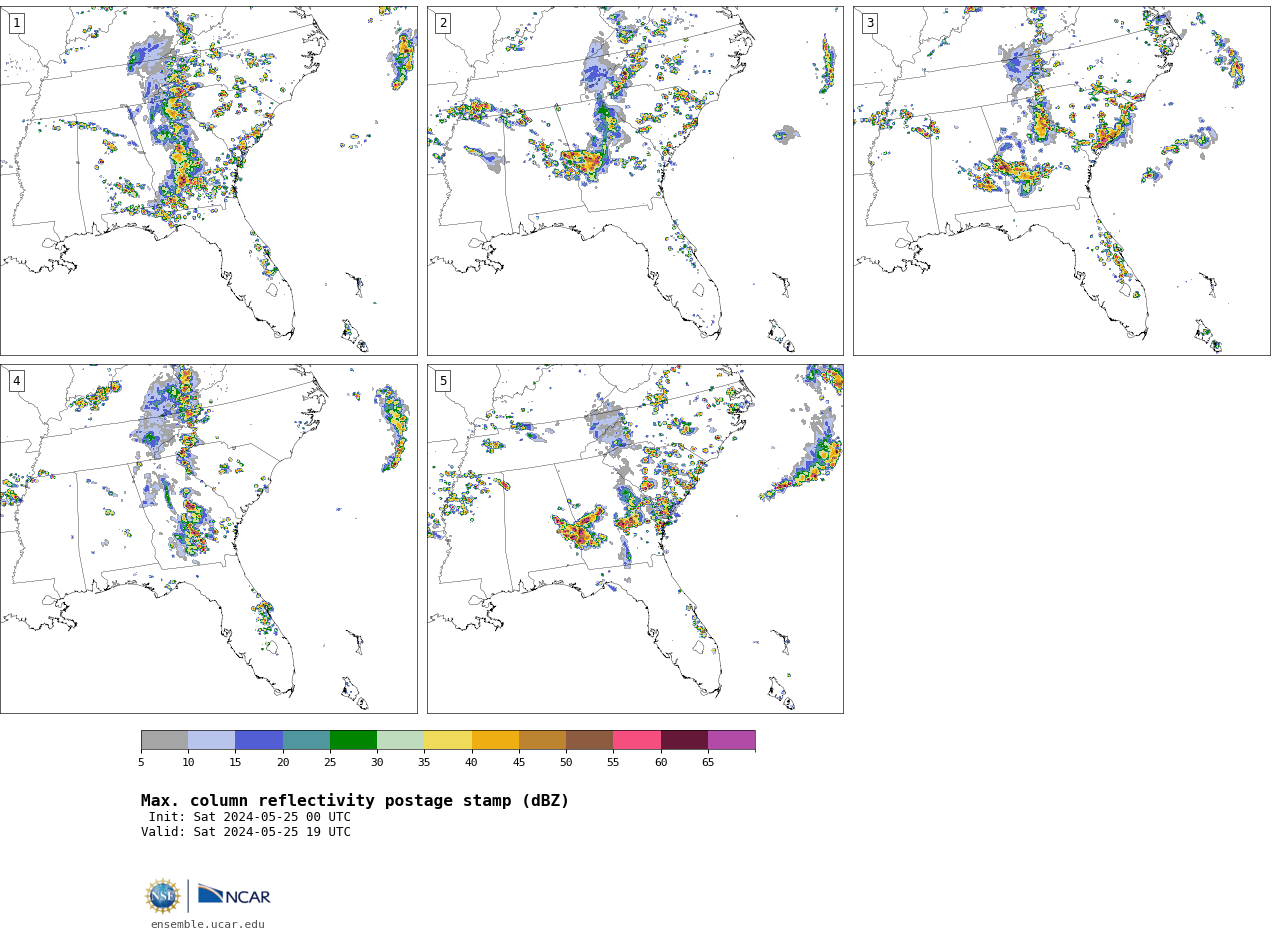Screen dimensions: 1280x936
Task: Click the panel number 2 label box
Action: click(x=443, y=23)
